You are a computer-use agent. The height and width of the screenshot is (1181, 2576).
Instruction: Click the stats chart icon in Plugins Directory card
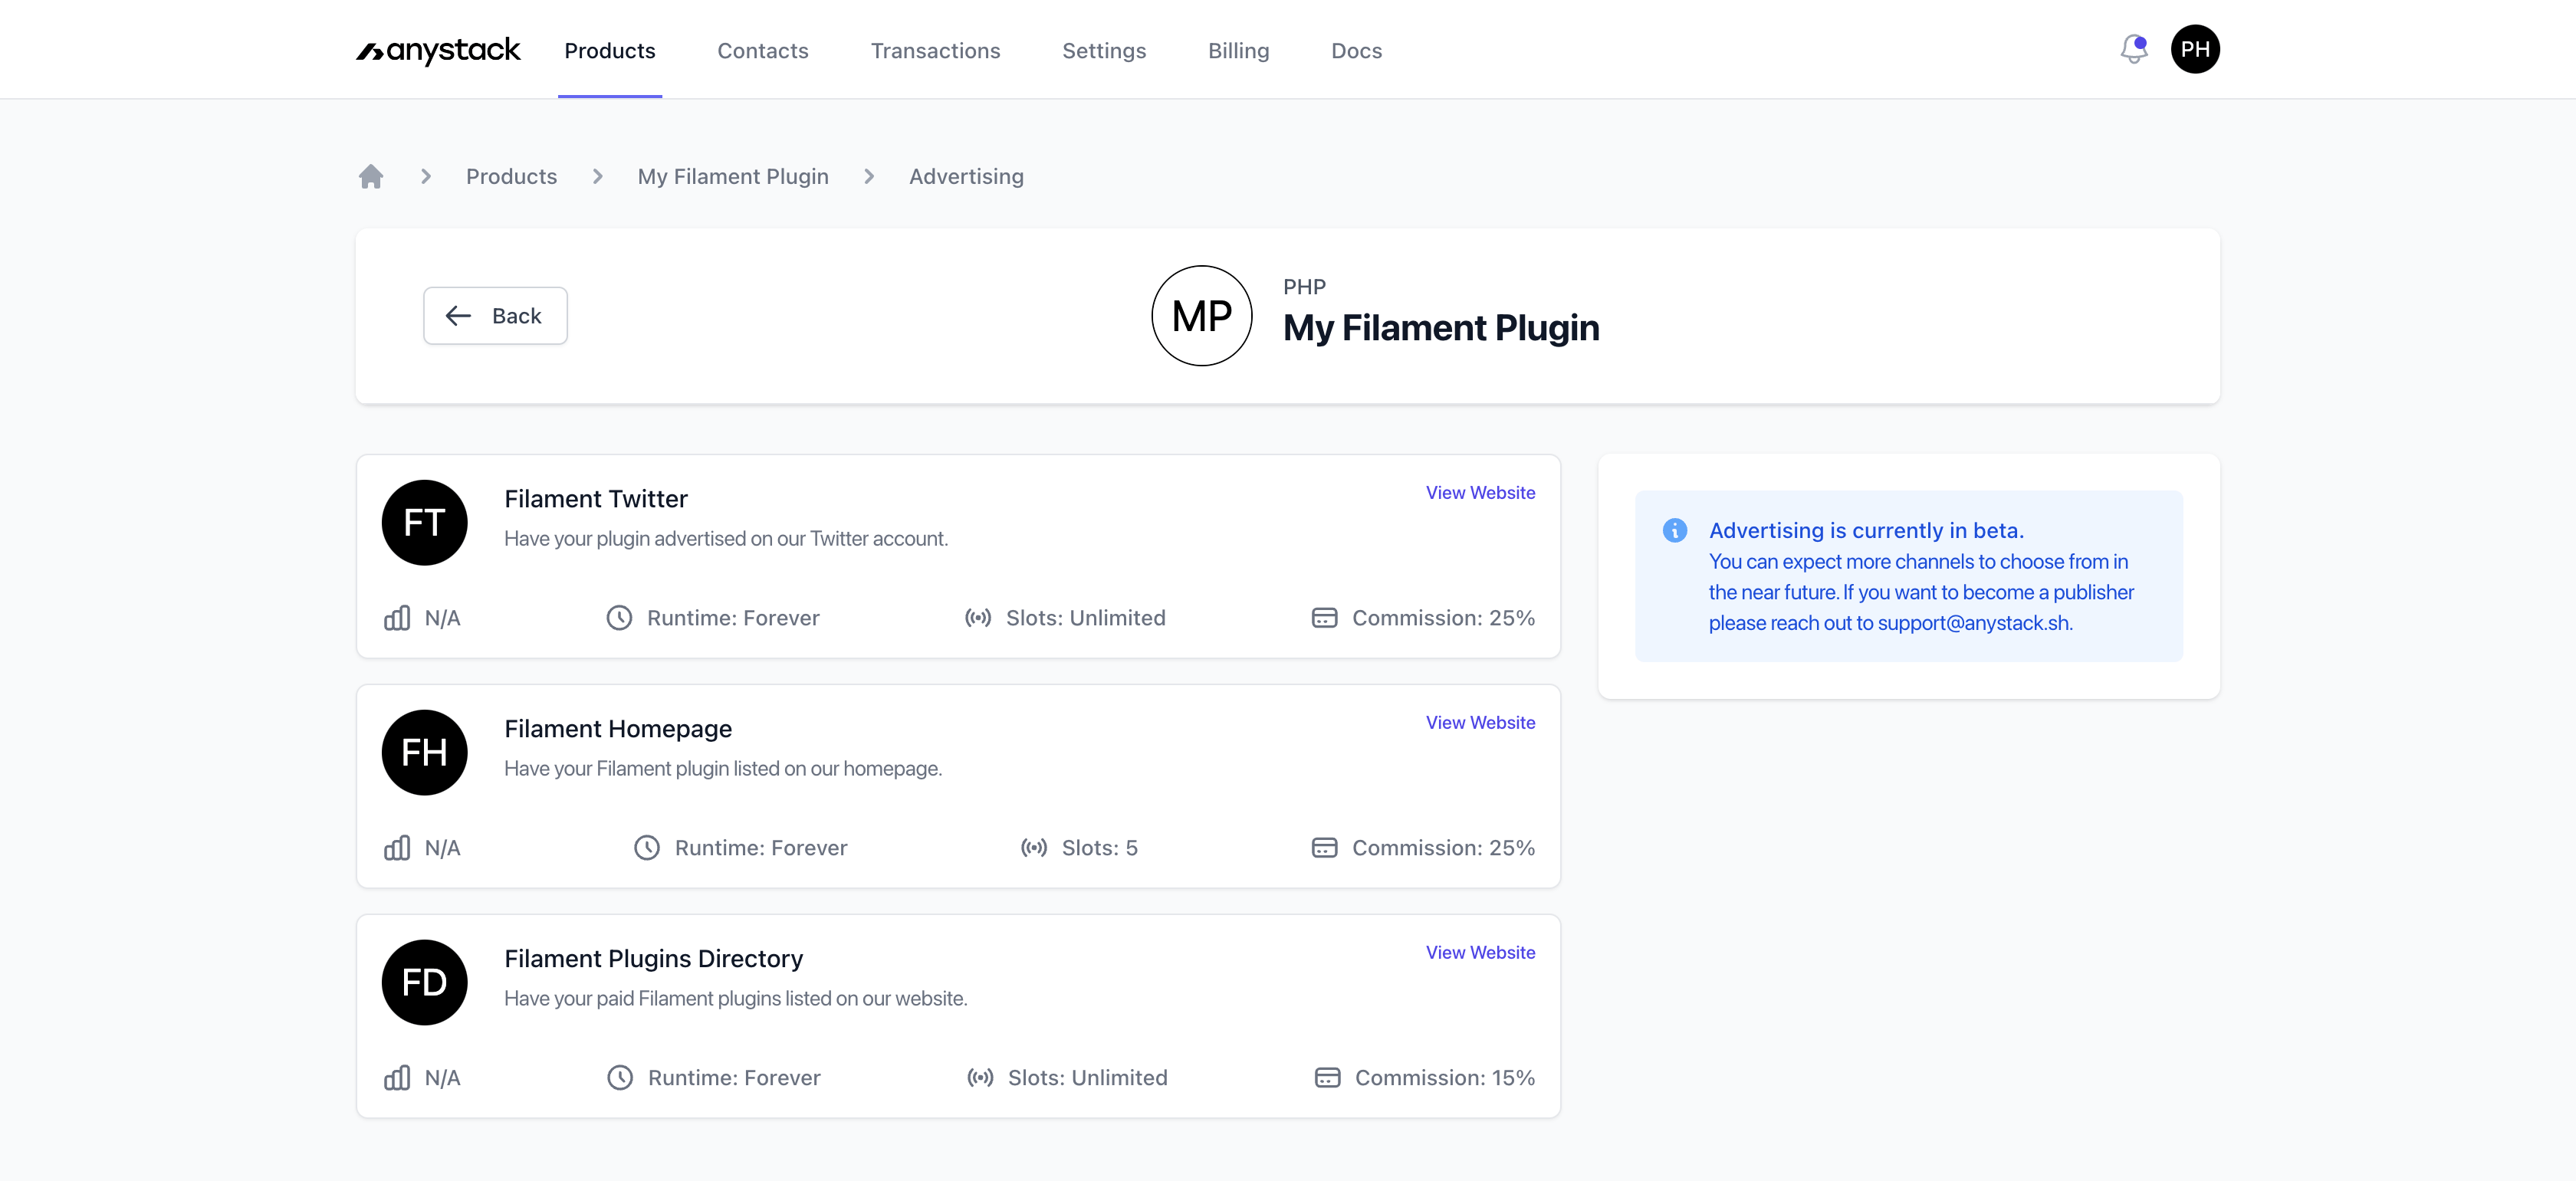[397, 1078]
